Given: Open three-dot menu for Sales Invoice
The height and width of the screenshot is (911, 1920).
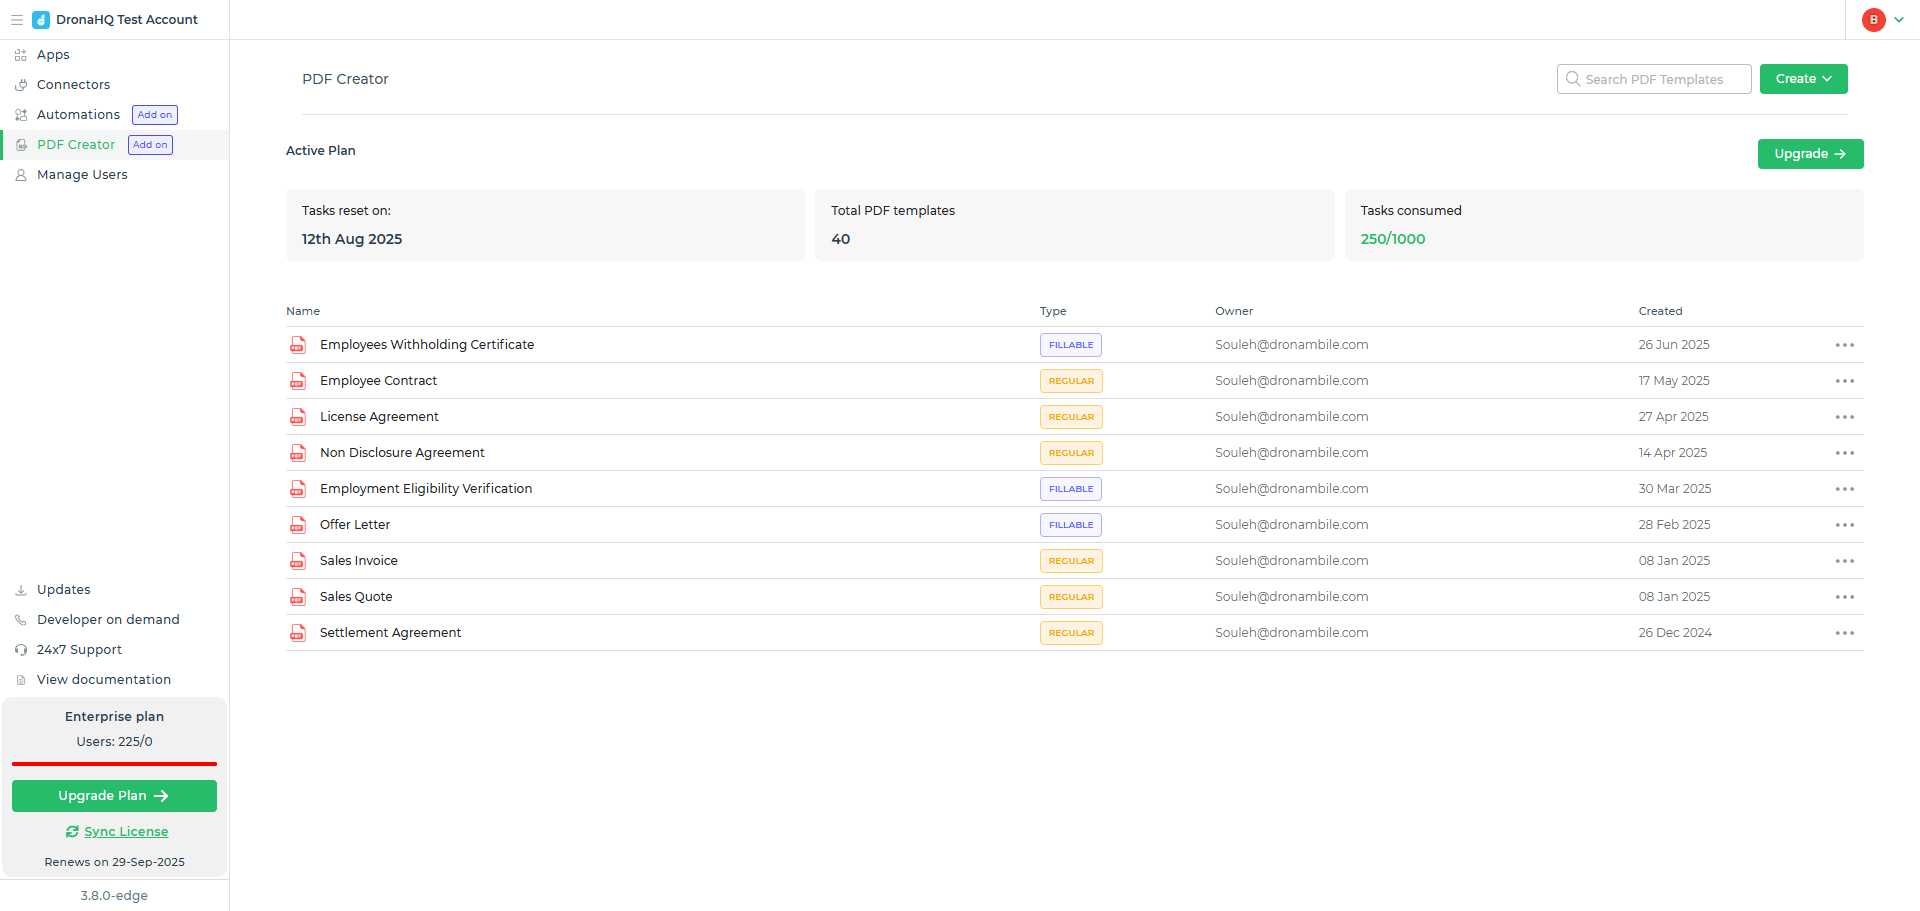Looking at the screenshot, I should [1845, 561].
